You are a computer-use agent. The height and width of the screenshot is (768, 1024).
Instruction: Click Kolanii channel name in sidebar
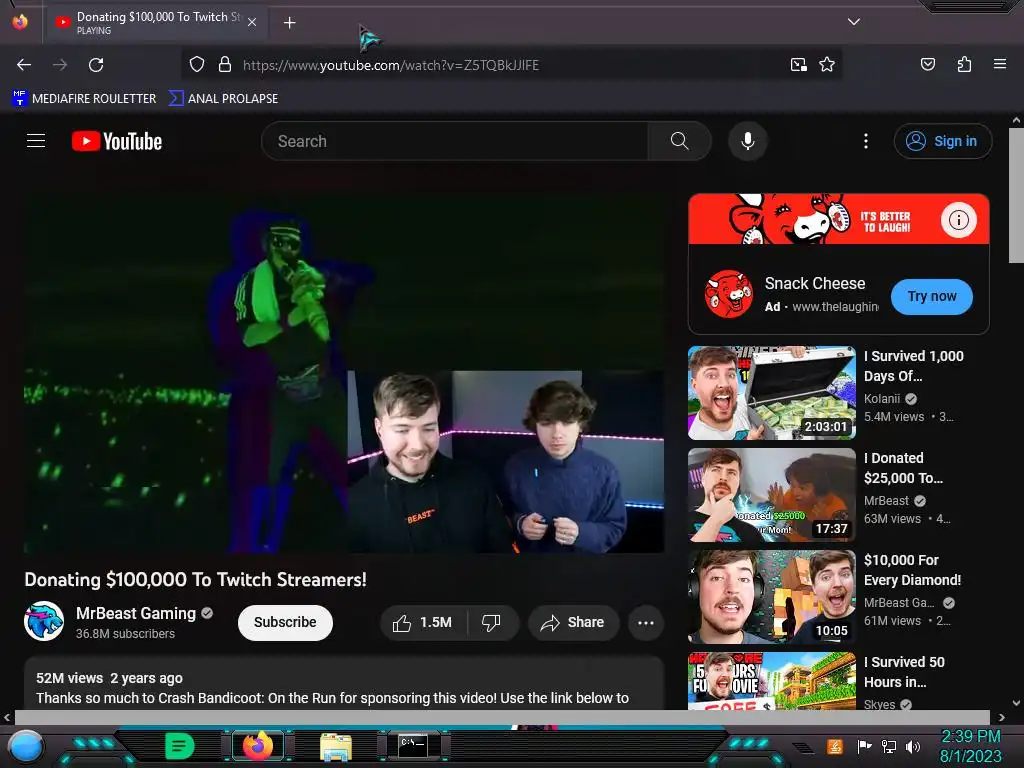pyautogui.click(x=882, y=398)
